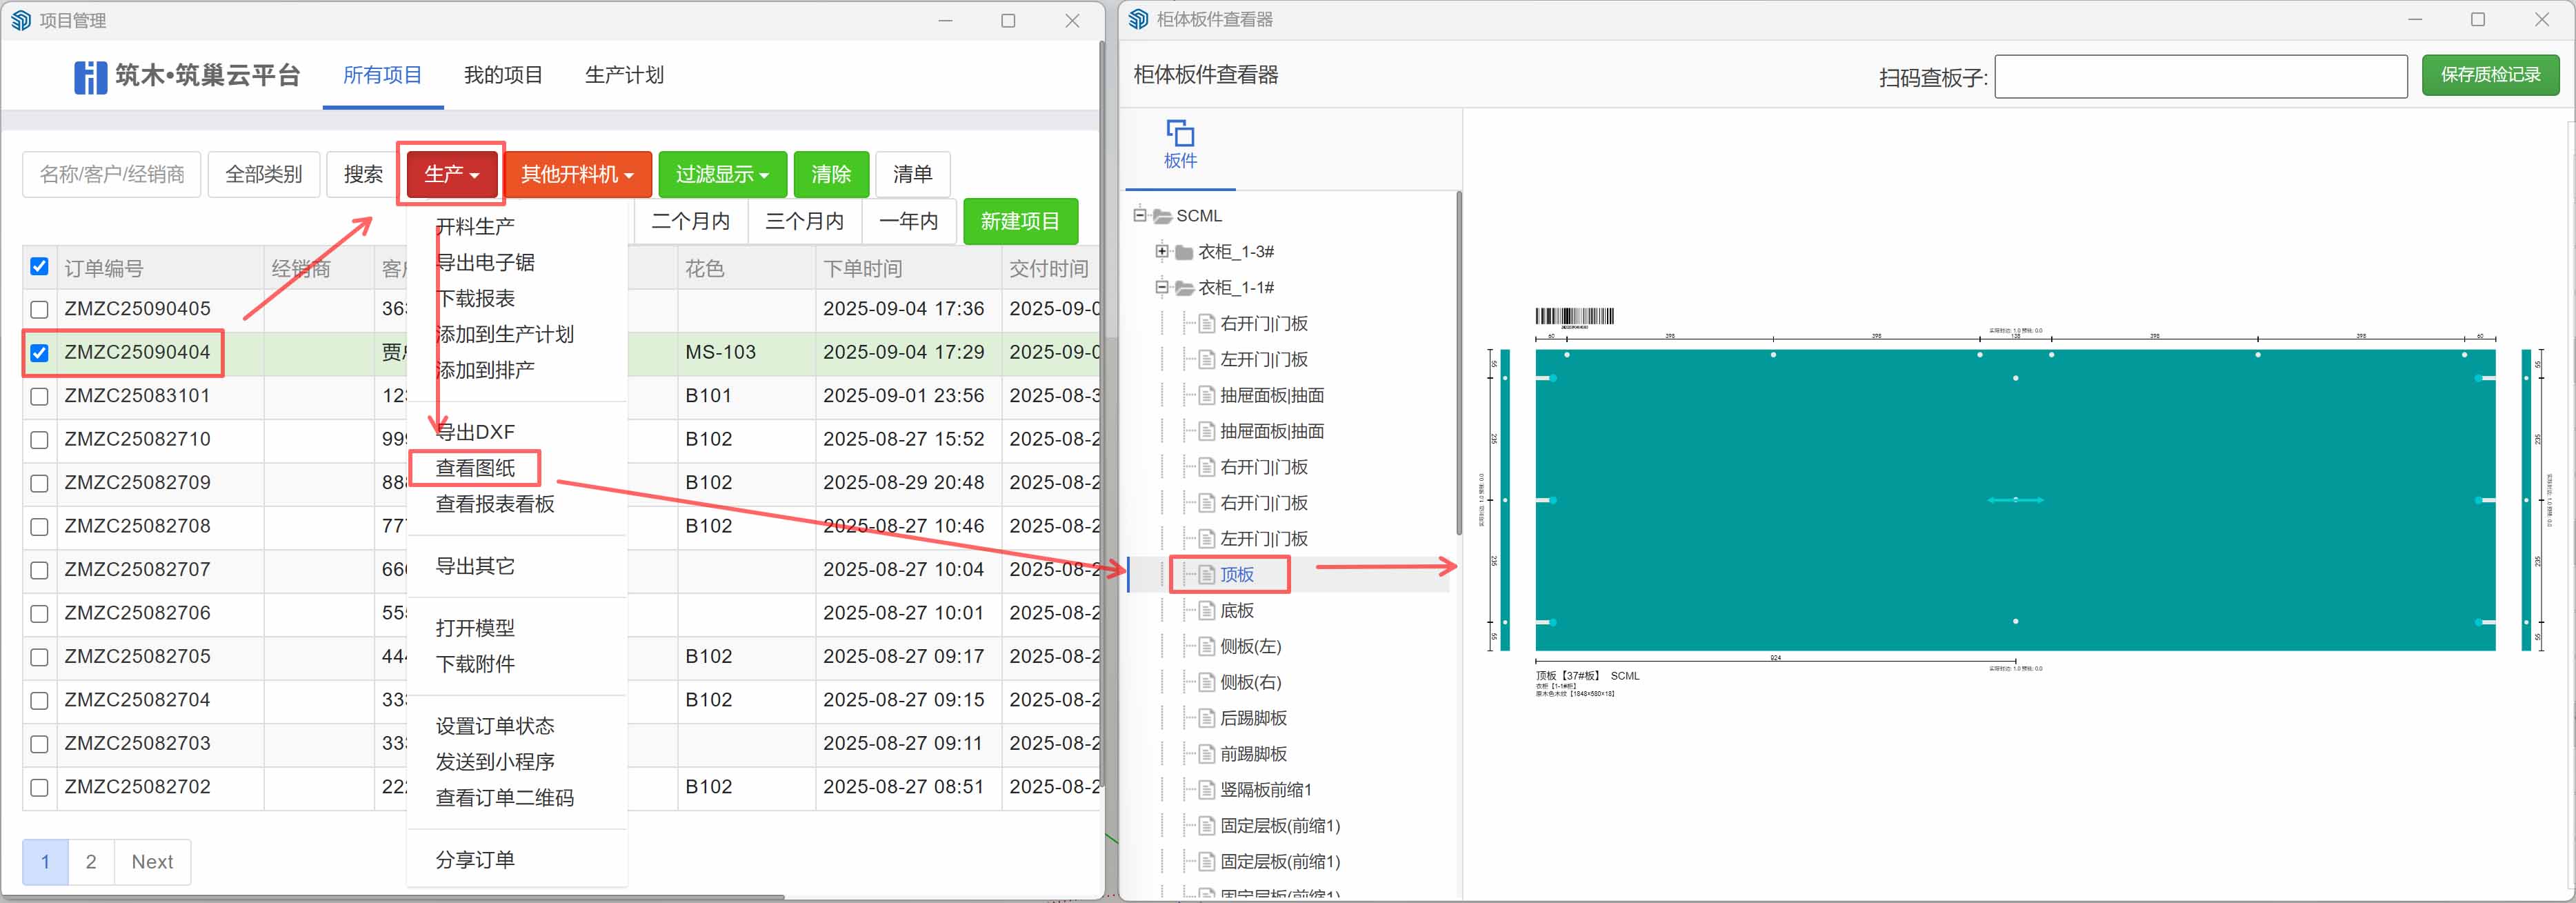
Task: Uncheck order ZMZC25090404 checkbox
Action: click(40, 353)
